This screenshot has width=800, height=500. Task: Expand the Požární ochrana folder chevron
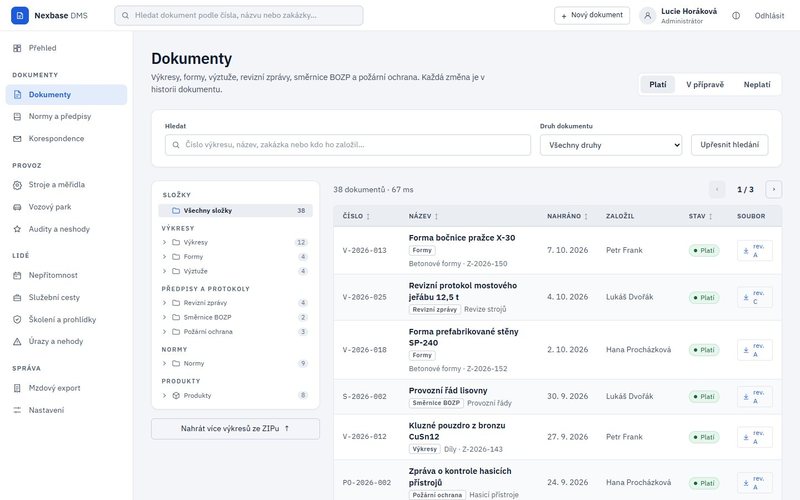164,332
